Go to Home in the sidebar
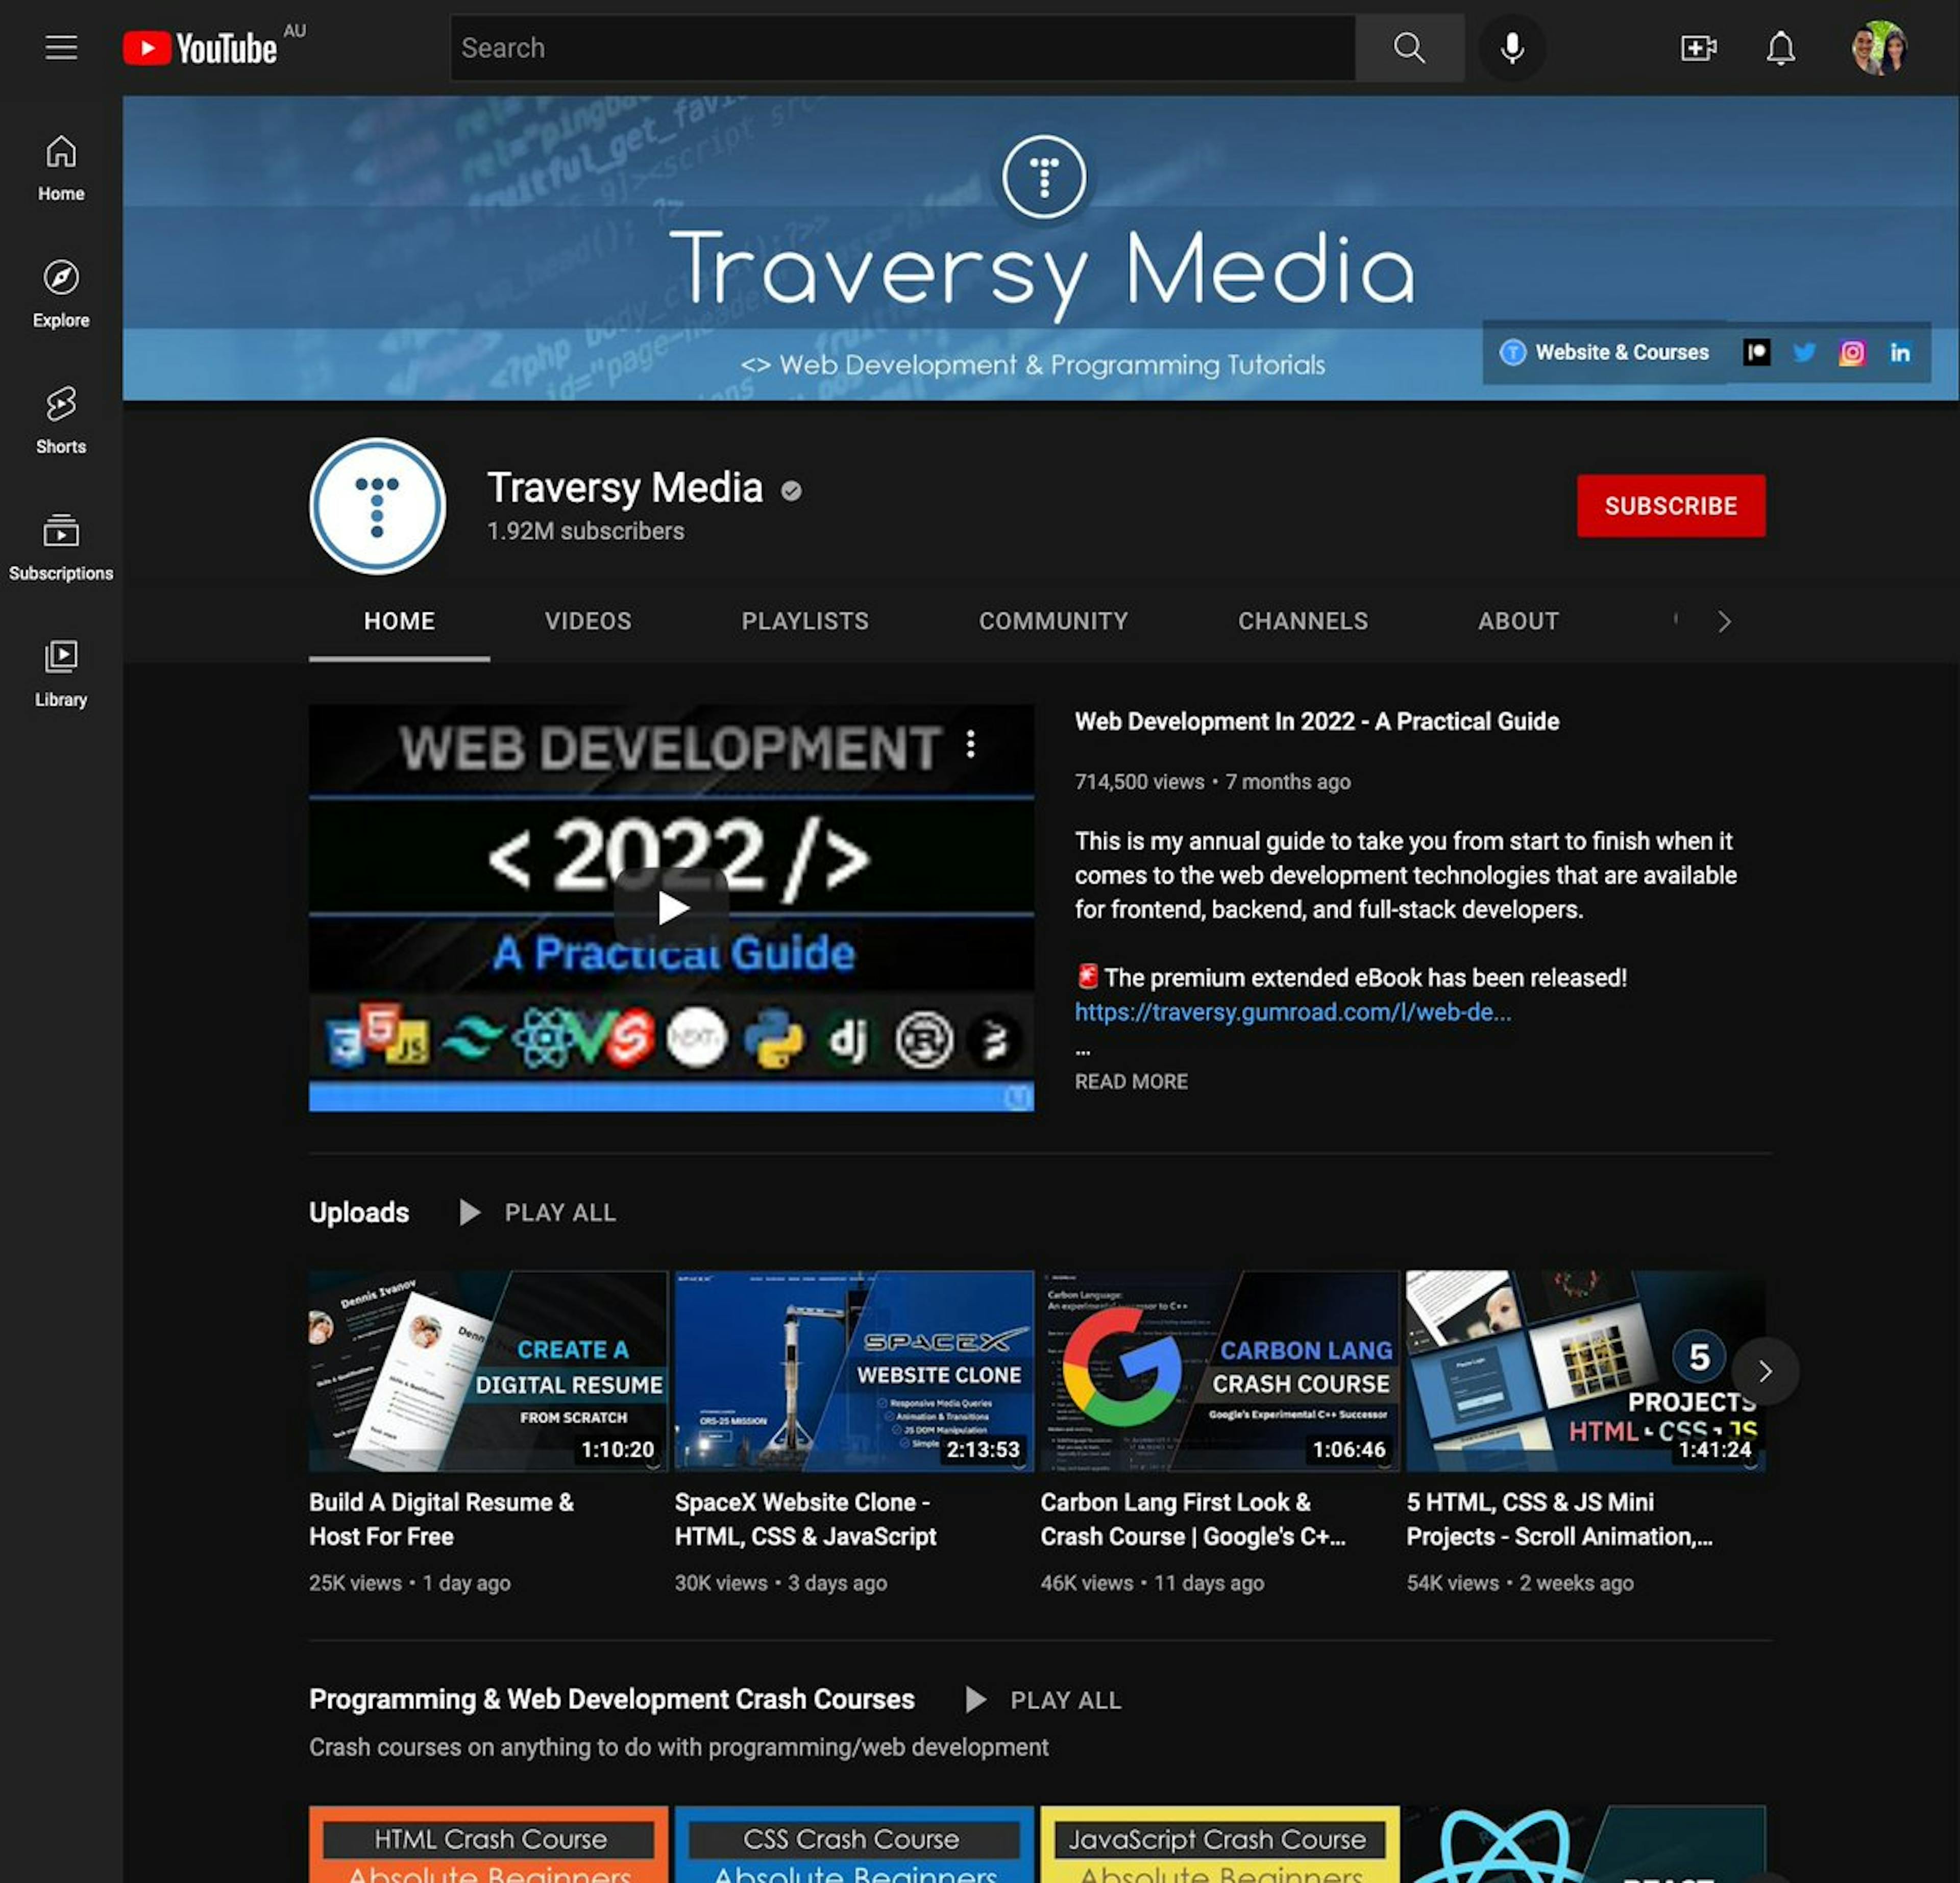The height and width of the screenshot is (1883, 1960). tap(61, 168)
